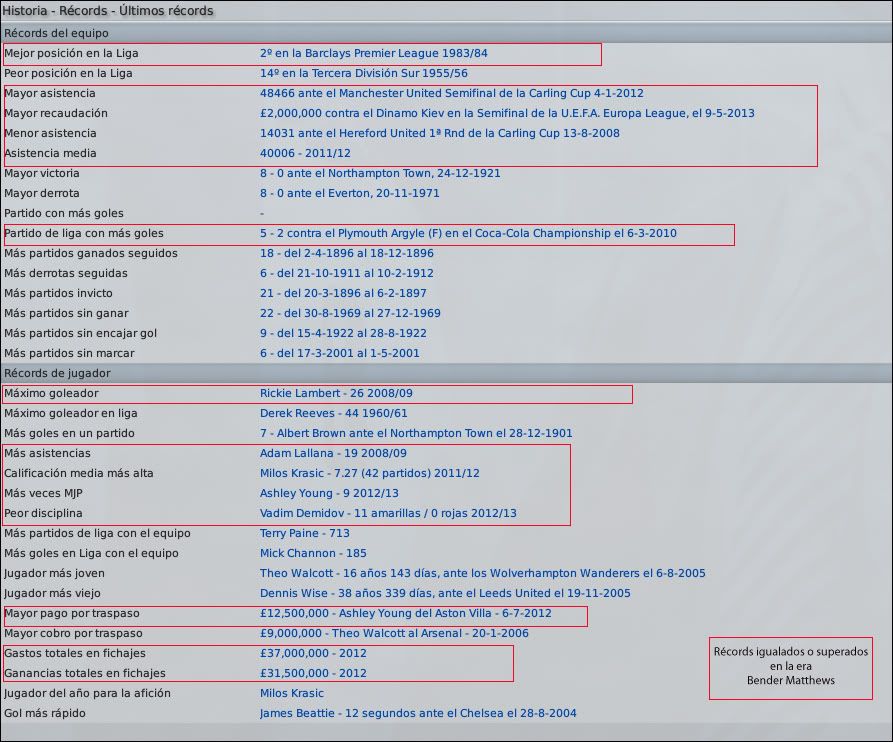Click the Jugador del año para la afición label

pyautogui.click(x=87, y=694)
